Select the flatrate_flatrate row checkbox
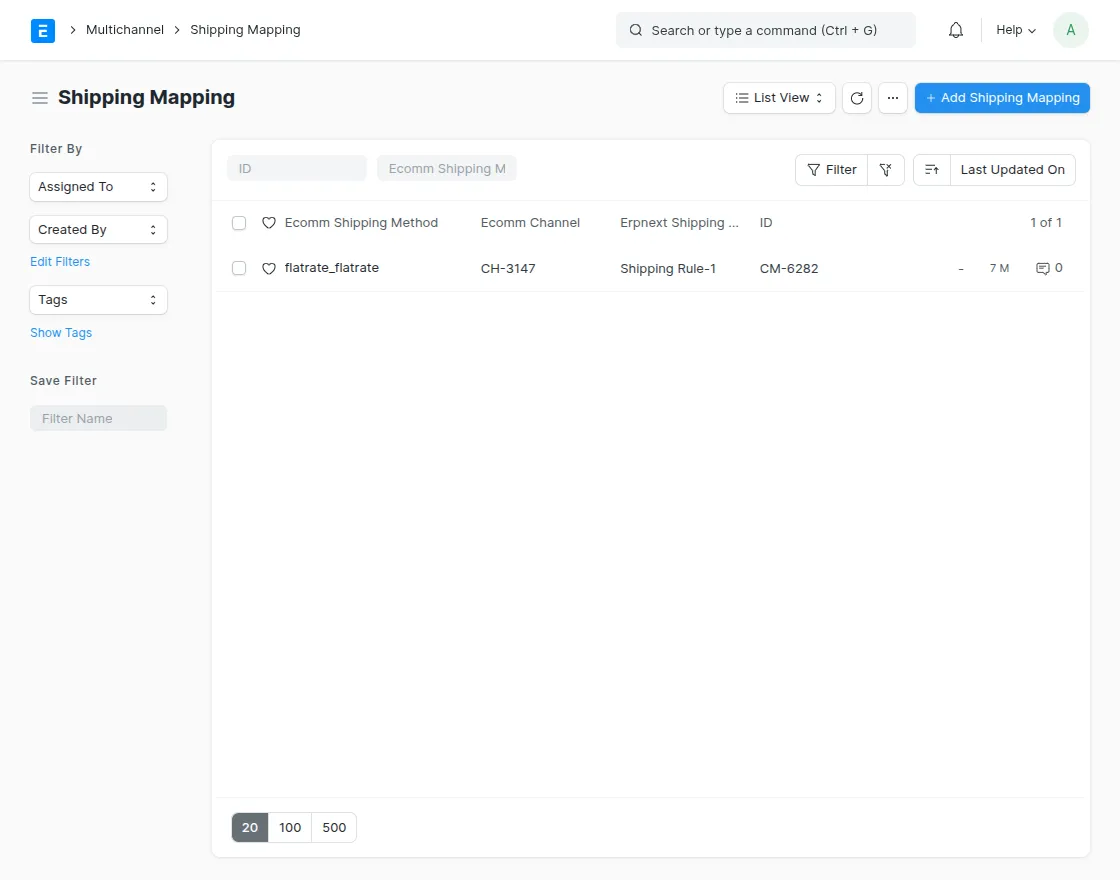This screenshot has height=880, width=1120. (x=238, y=267)
